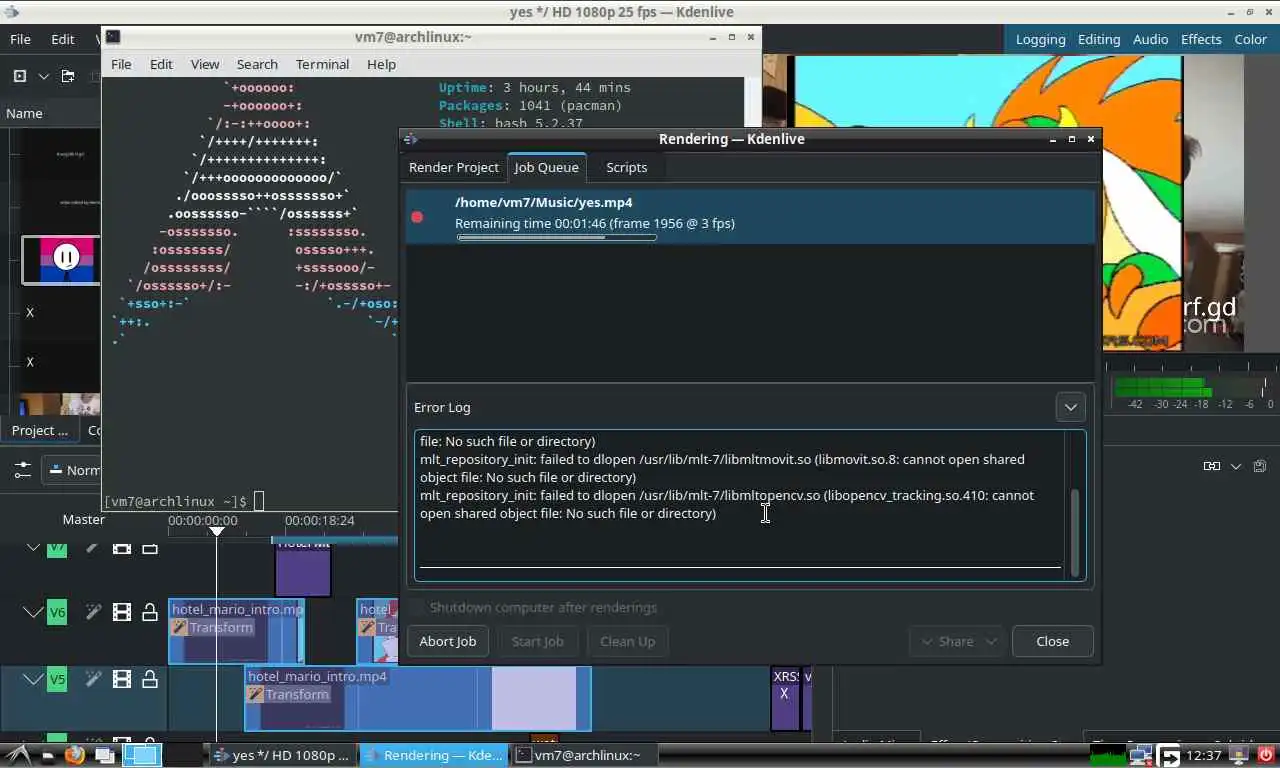Switch to the Logging workspace layout
The height and width of the screenshot is (768, 1280).
[1040, 39]
